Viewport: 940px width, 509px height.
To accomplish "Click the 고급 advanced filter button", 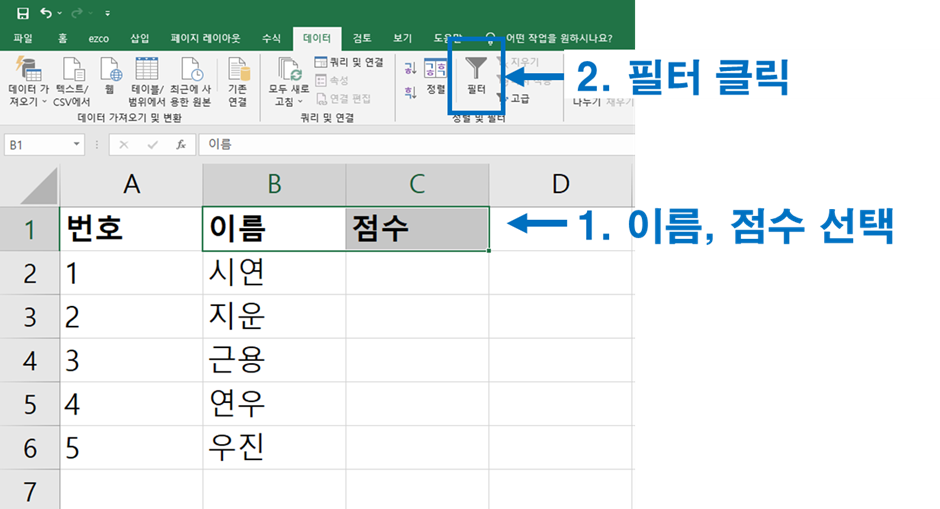I will [514, 98].
